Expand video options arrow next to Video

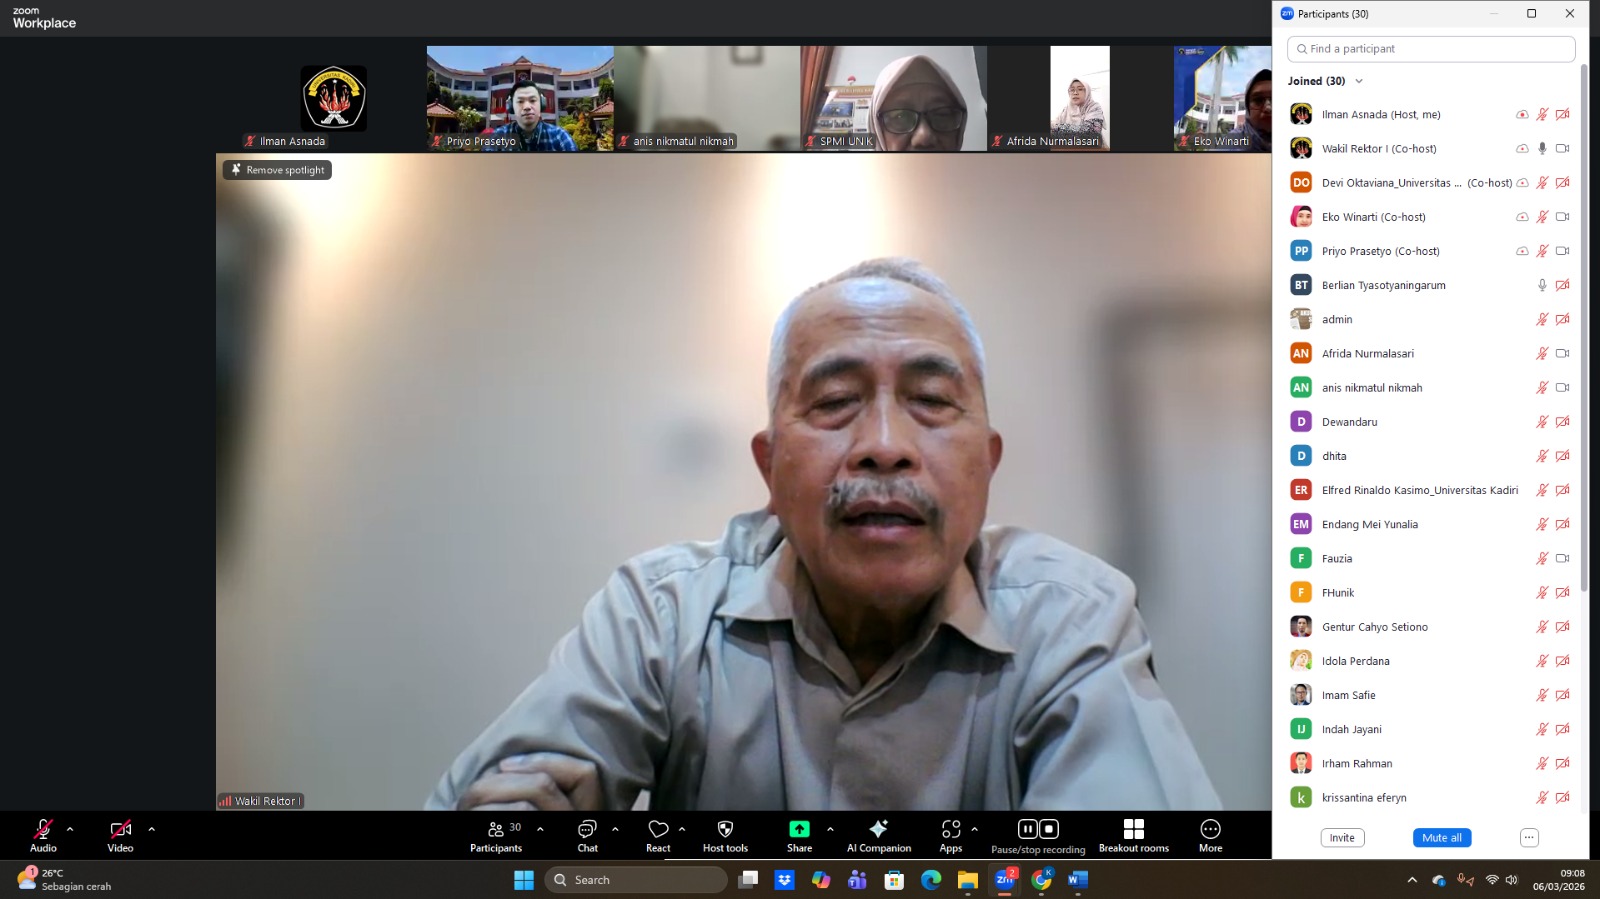(152, 829)
